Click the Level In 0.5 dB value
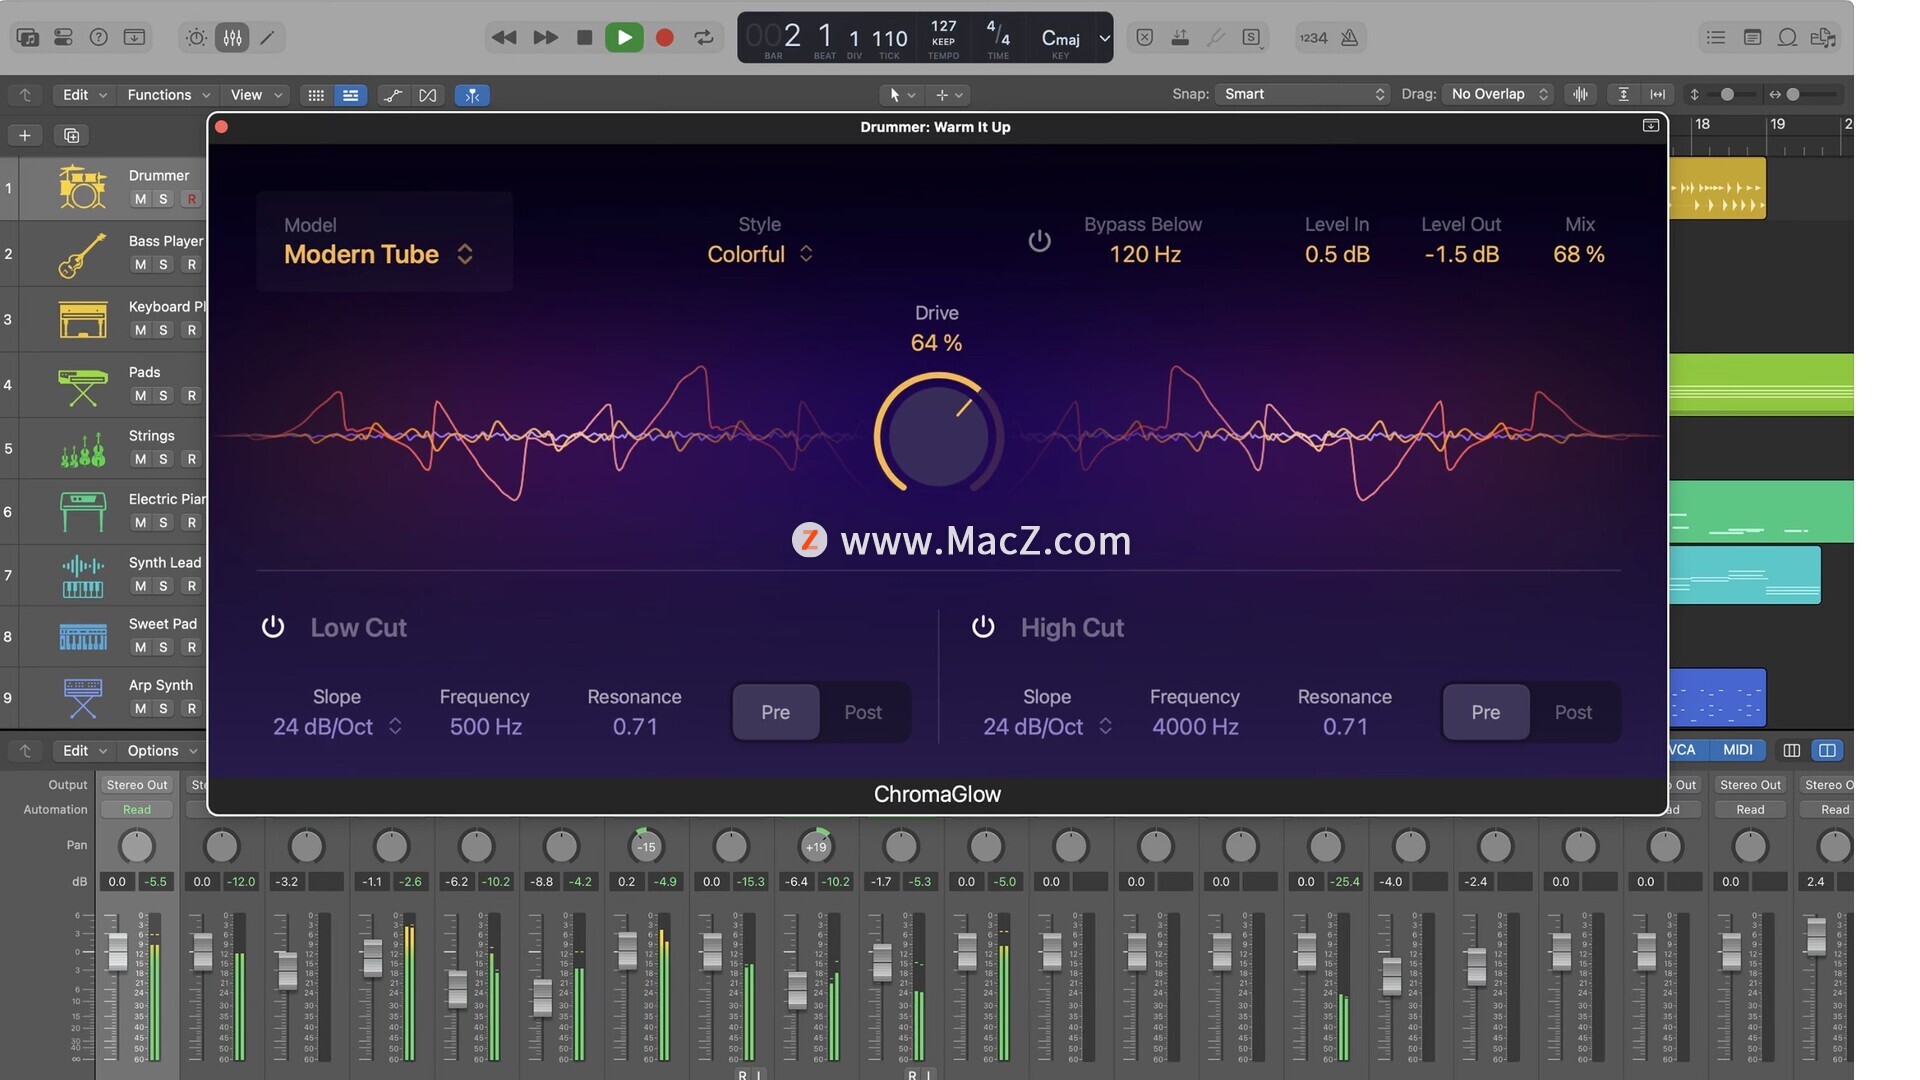The image size is (1920, 1080). coord(1337,254)
